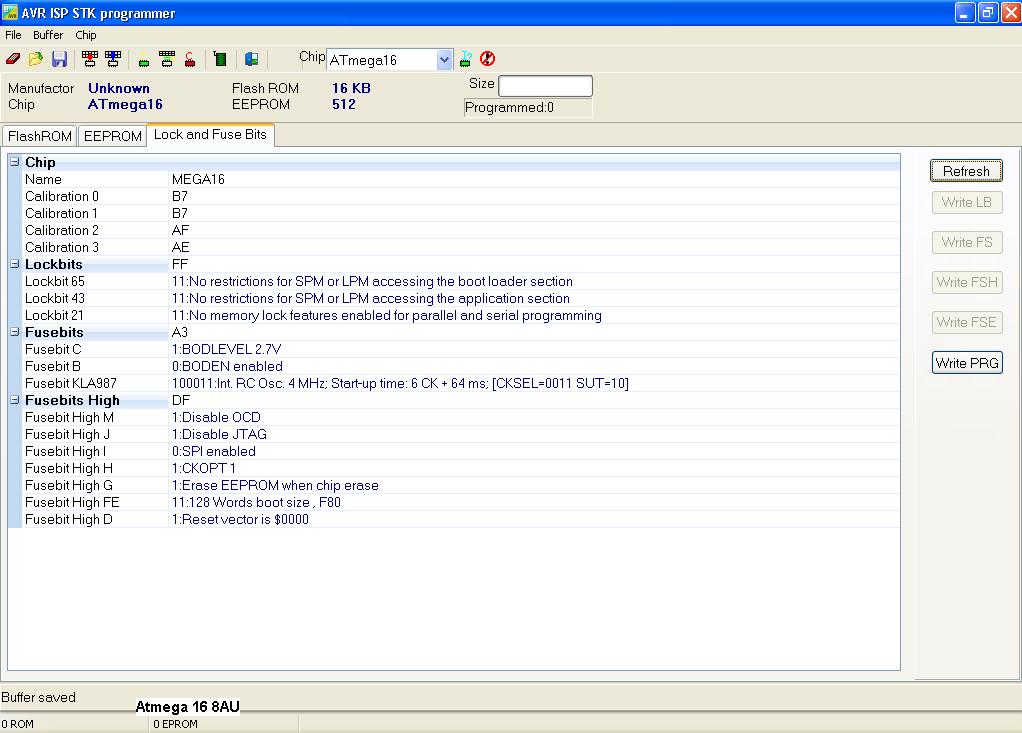Open the Buffer menu
The height and width of the screenshot is (733, 1022).
click(48, 35)
